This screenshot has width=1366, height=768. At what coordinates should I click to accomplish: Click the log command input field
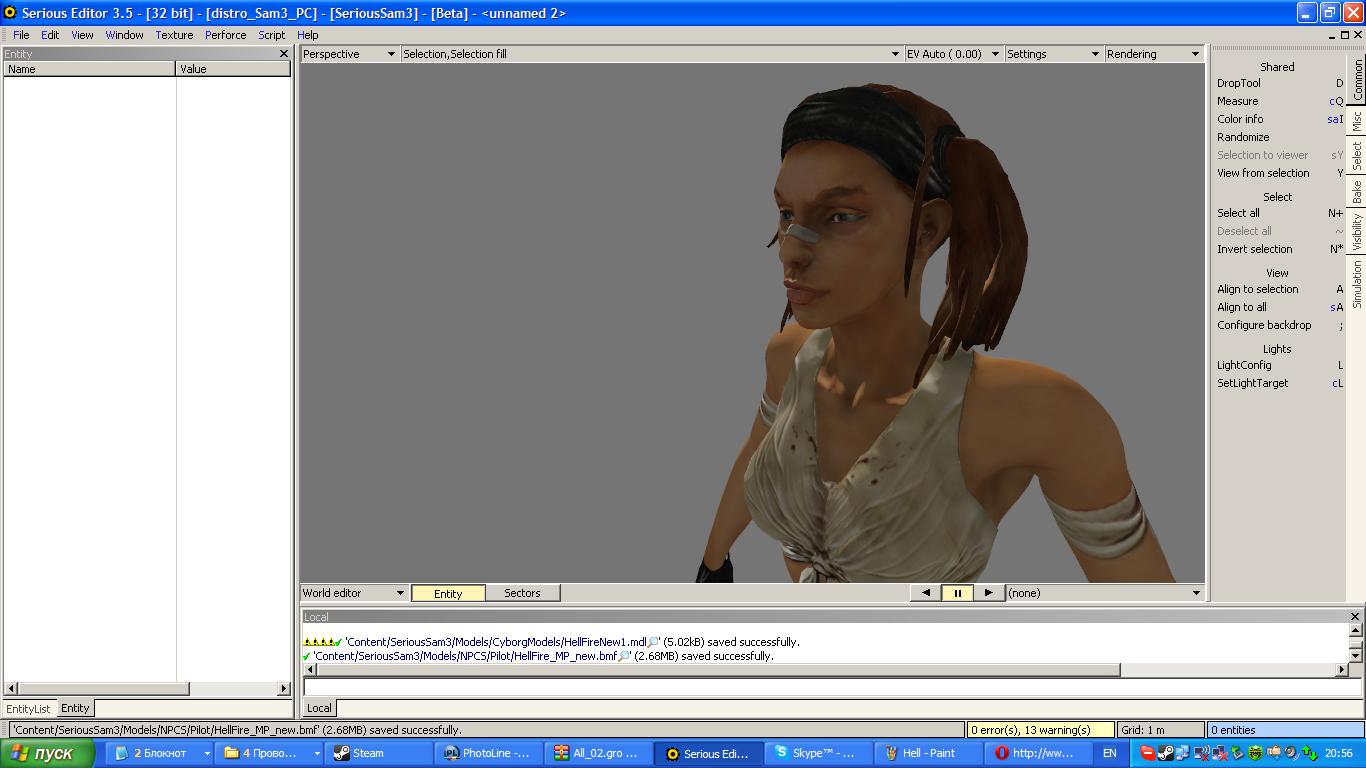(832, 687)
